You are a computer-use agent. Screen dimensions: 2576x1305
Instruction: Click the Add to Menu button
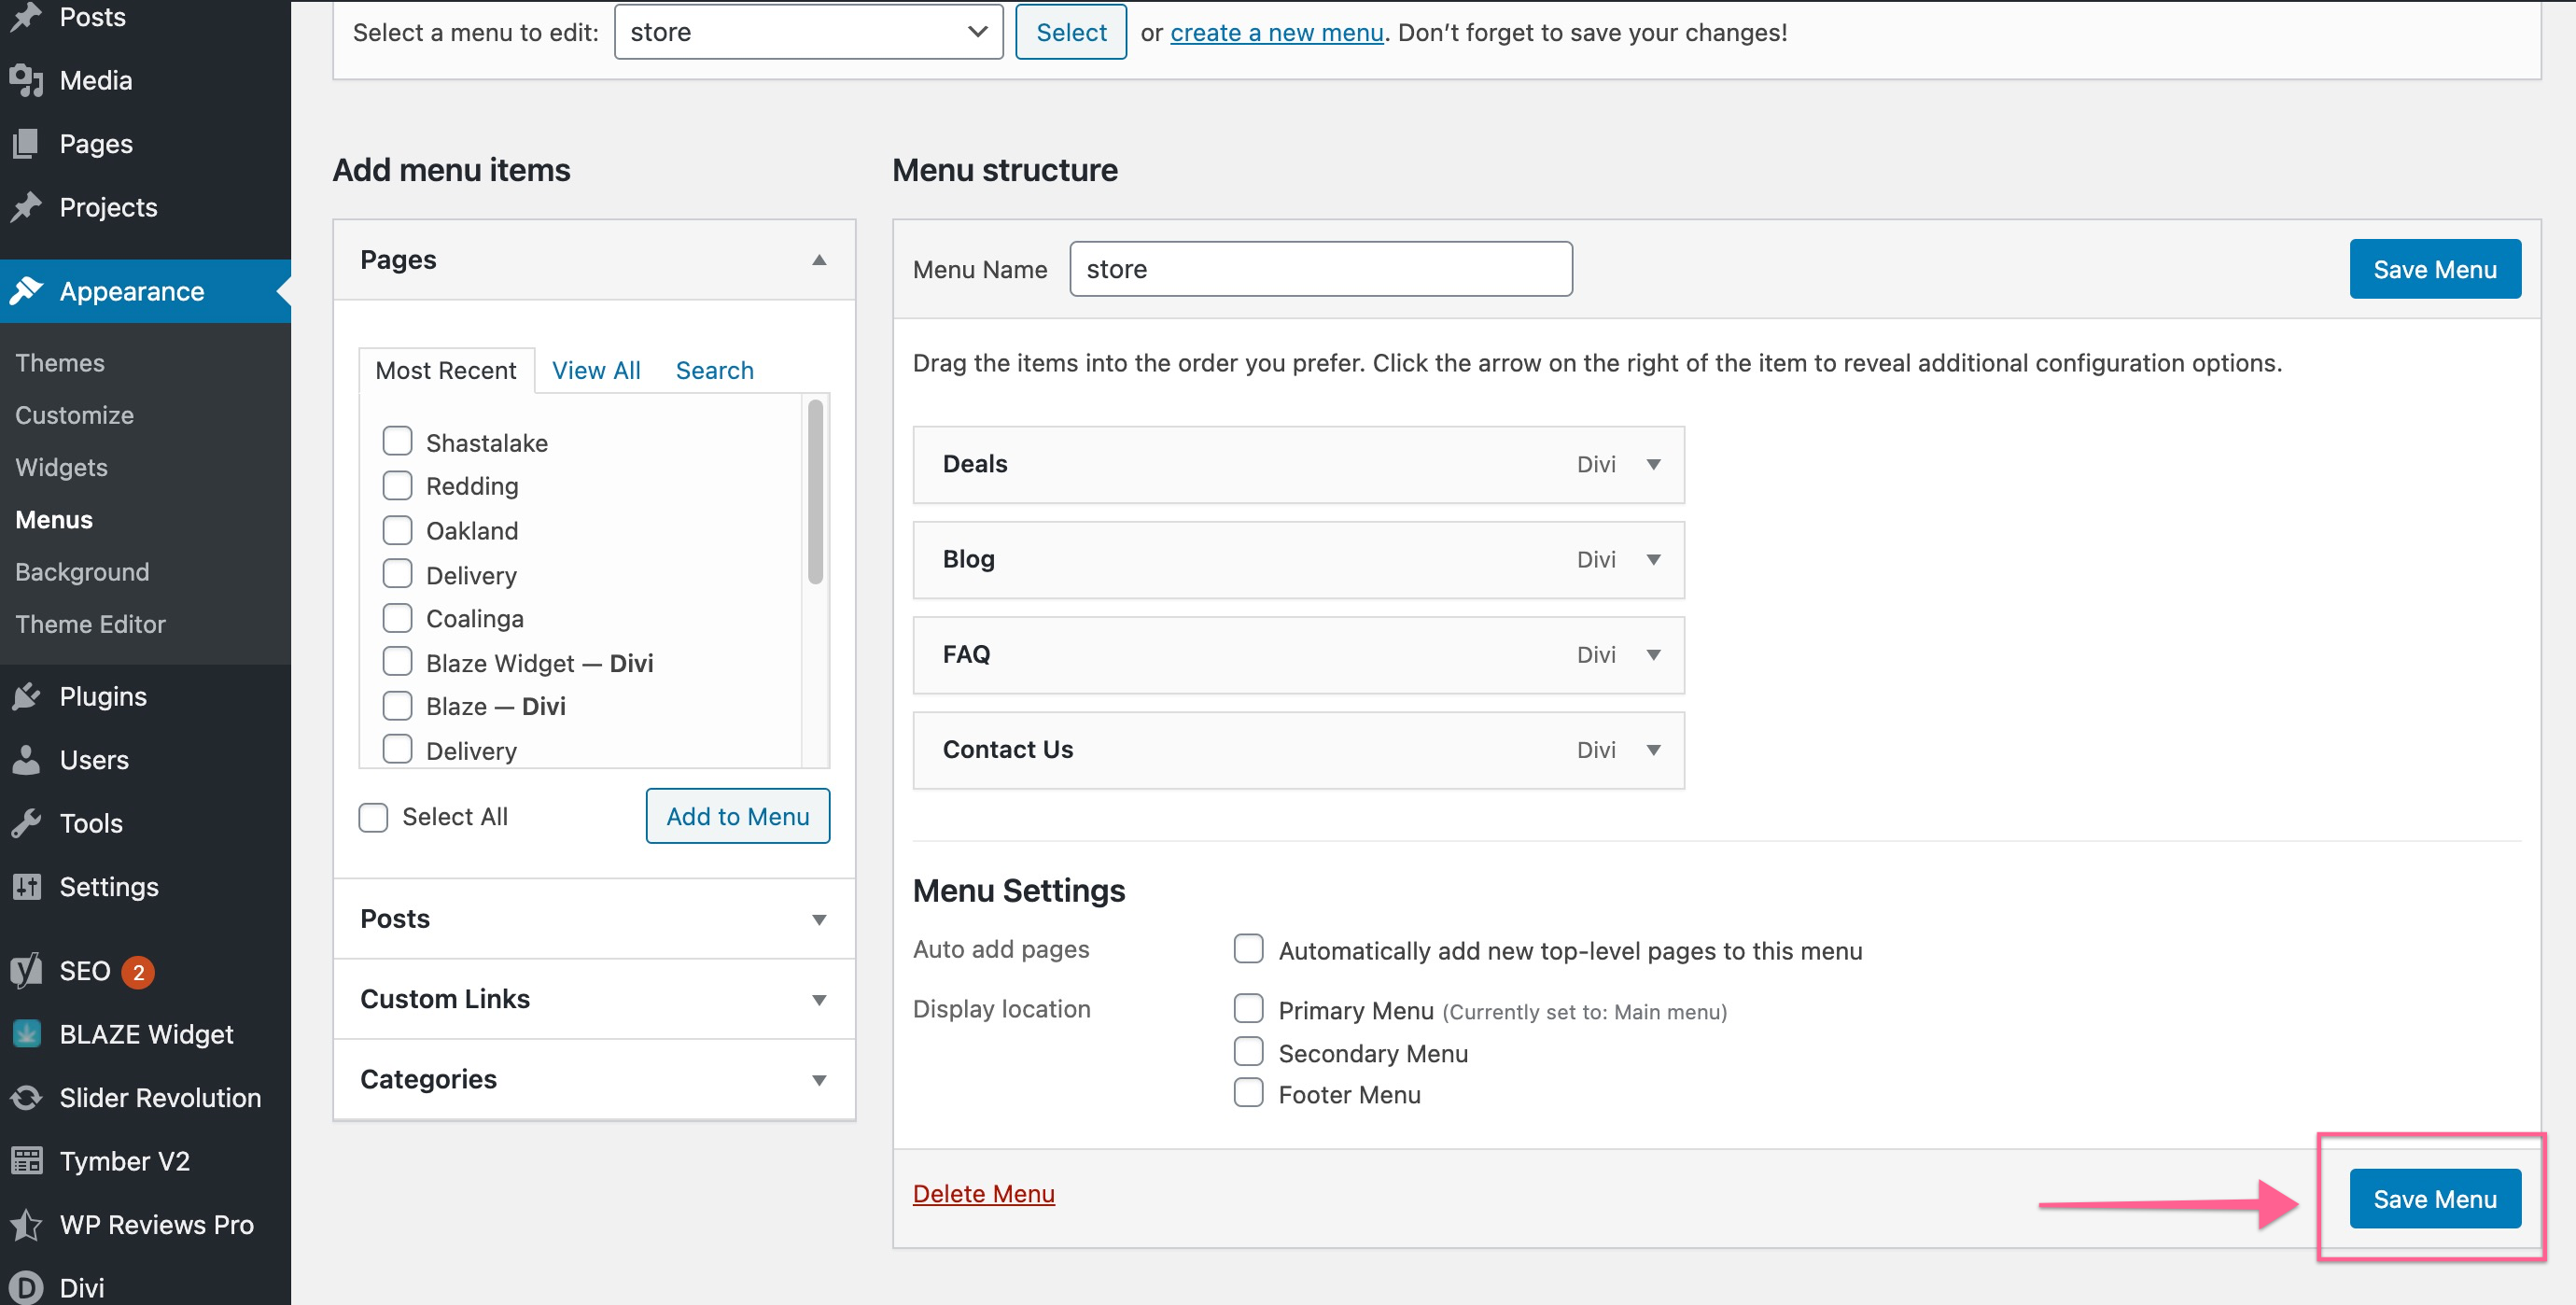(x=737, y=816)
